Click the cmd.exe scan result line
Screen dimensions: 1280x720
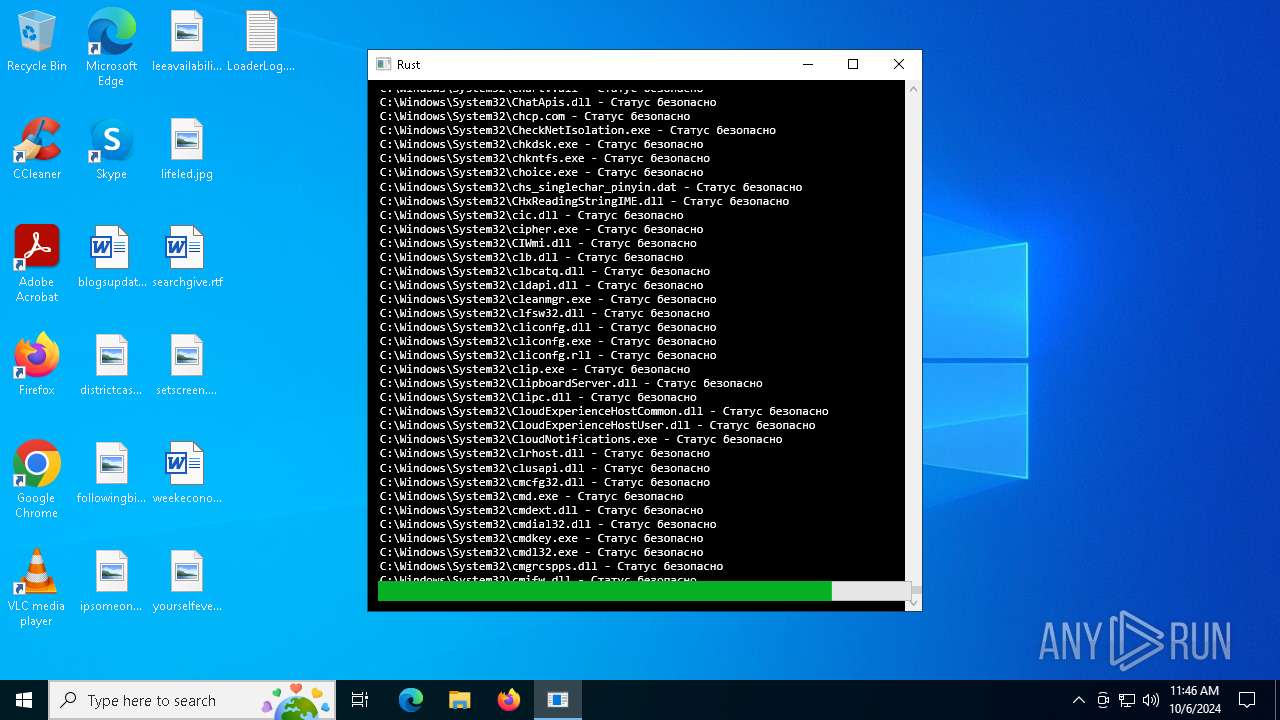pyautogui.click(x=531, y=496)
